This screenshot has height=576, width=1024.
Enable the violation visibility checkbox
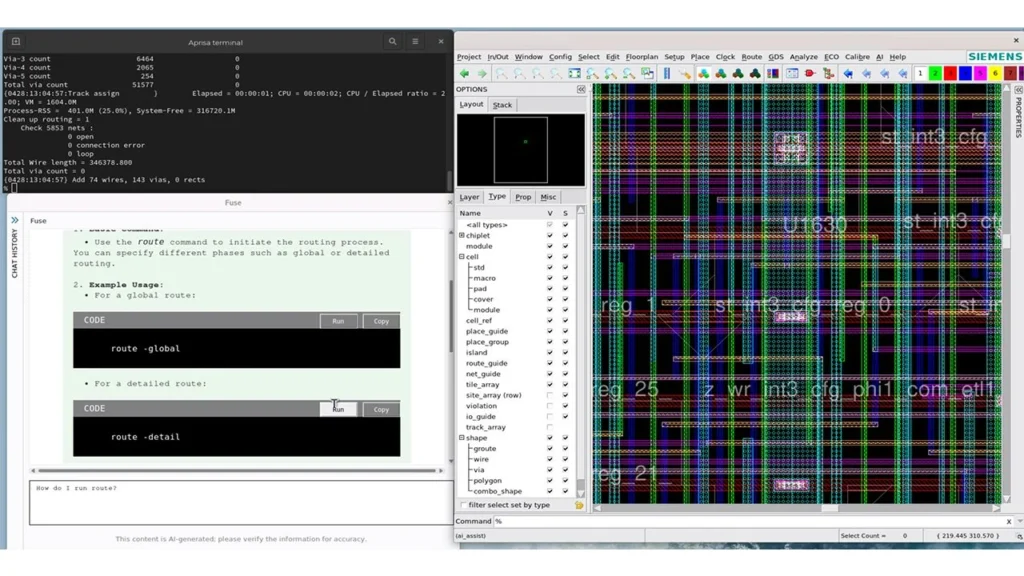pyautogui.click(x=550, y=406)
